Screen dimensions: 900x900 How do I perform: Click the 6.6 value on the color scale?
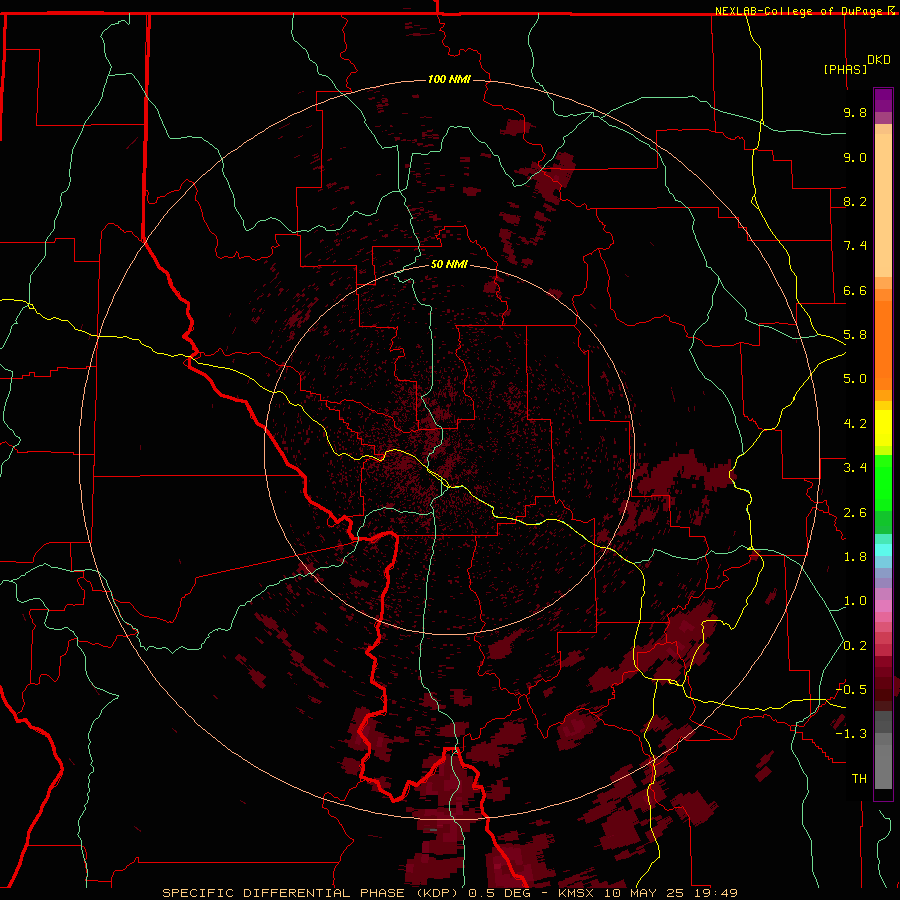(855, 290)
